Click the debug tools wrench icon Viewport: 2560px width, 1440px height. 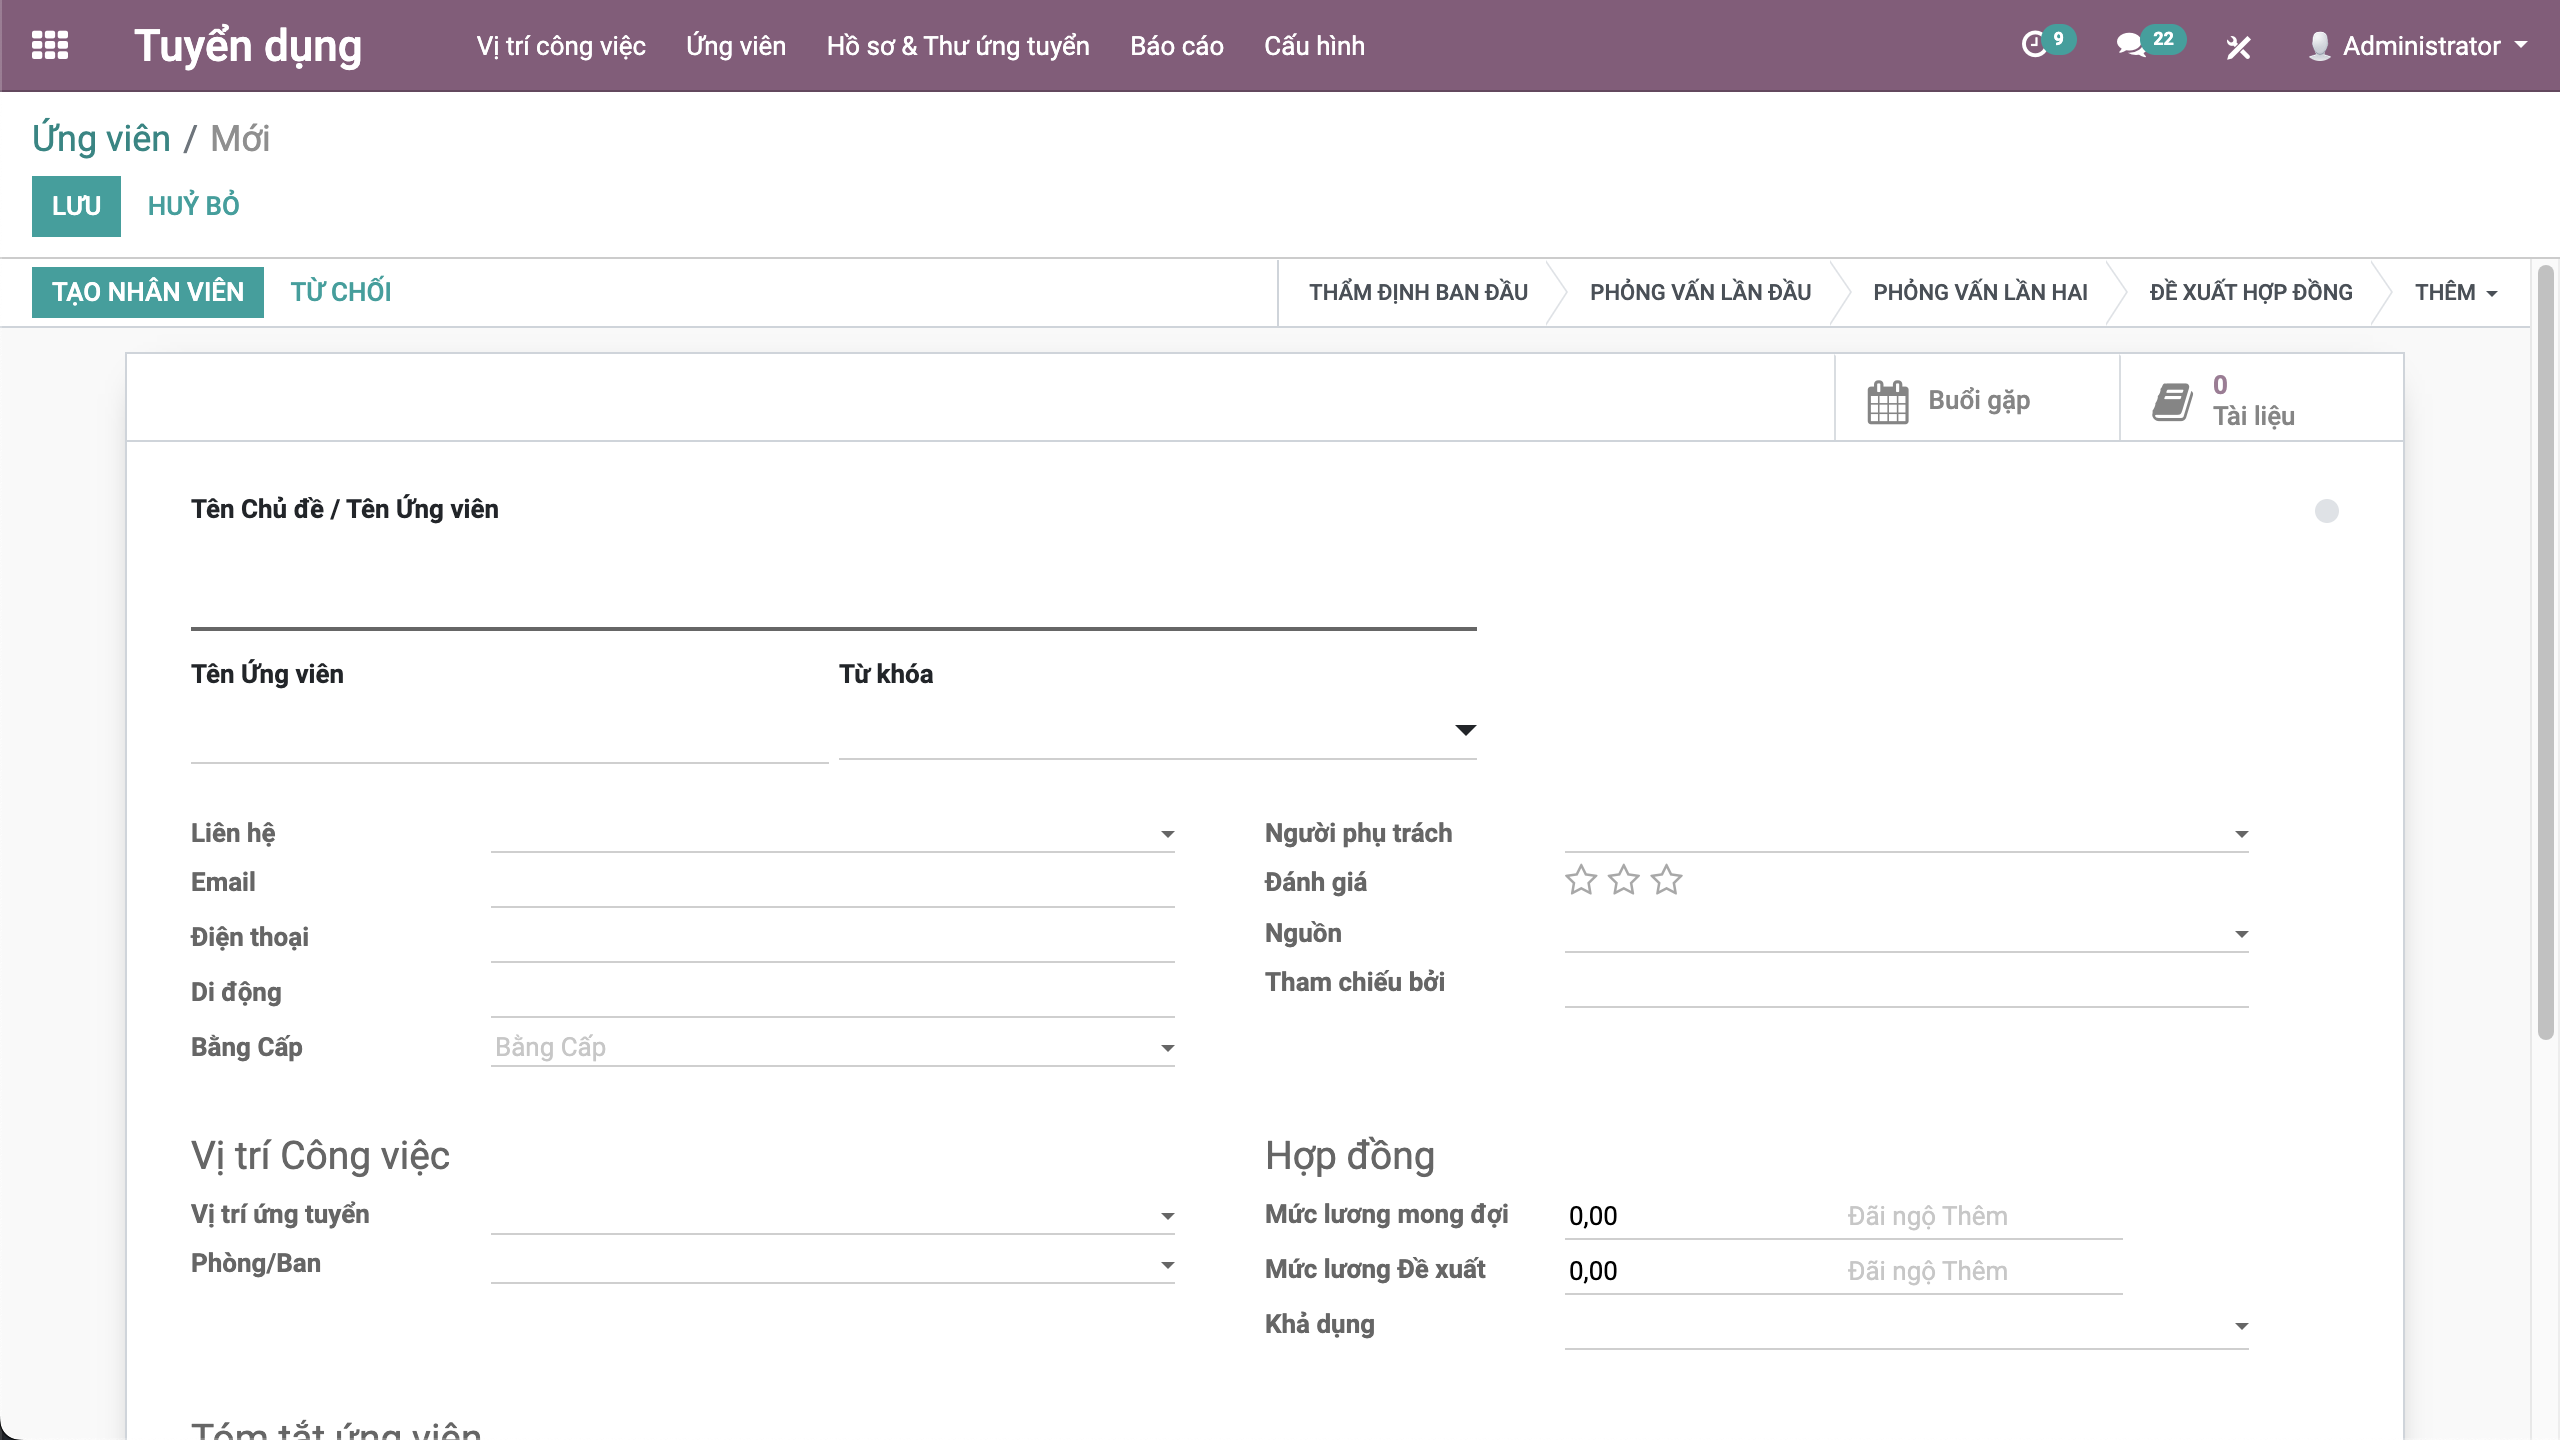click(2238, 47)
